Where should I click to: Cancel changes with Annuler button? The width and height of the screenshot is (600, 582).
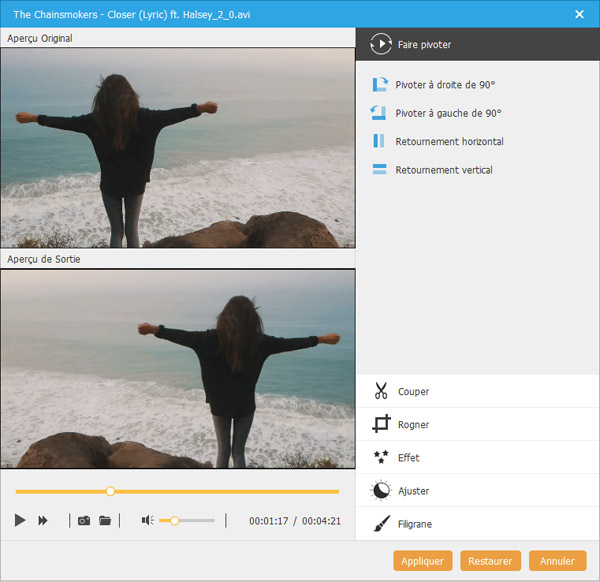(x=558, y=561)
